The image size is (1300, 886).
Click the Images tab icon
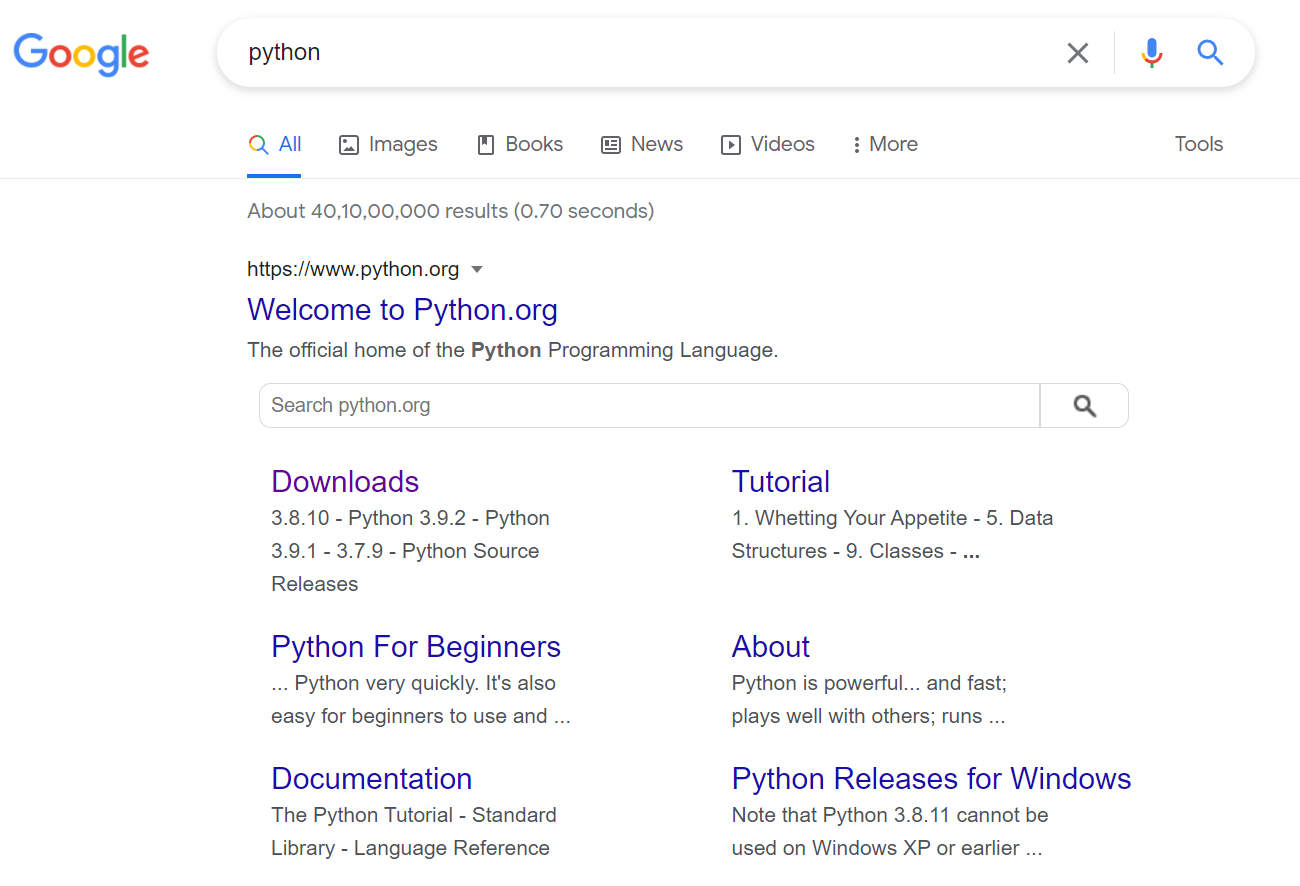coord(349,144)
